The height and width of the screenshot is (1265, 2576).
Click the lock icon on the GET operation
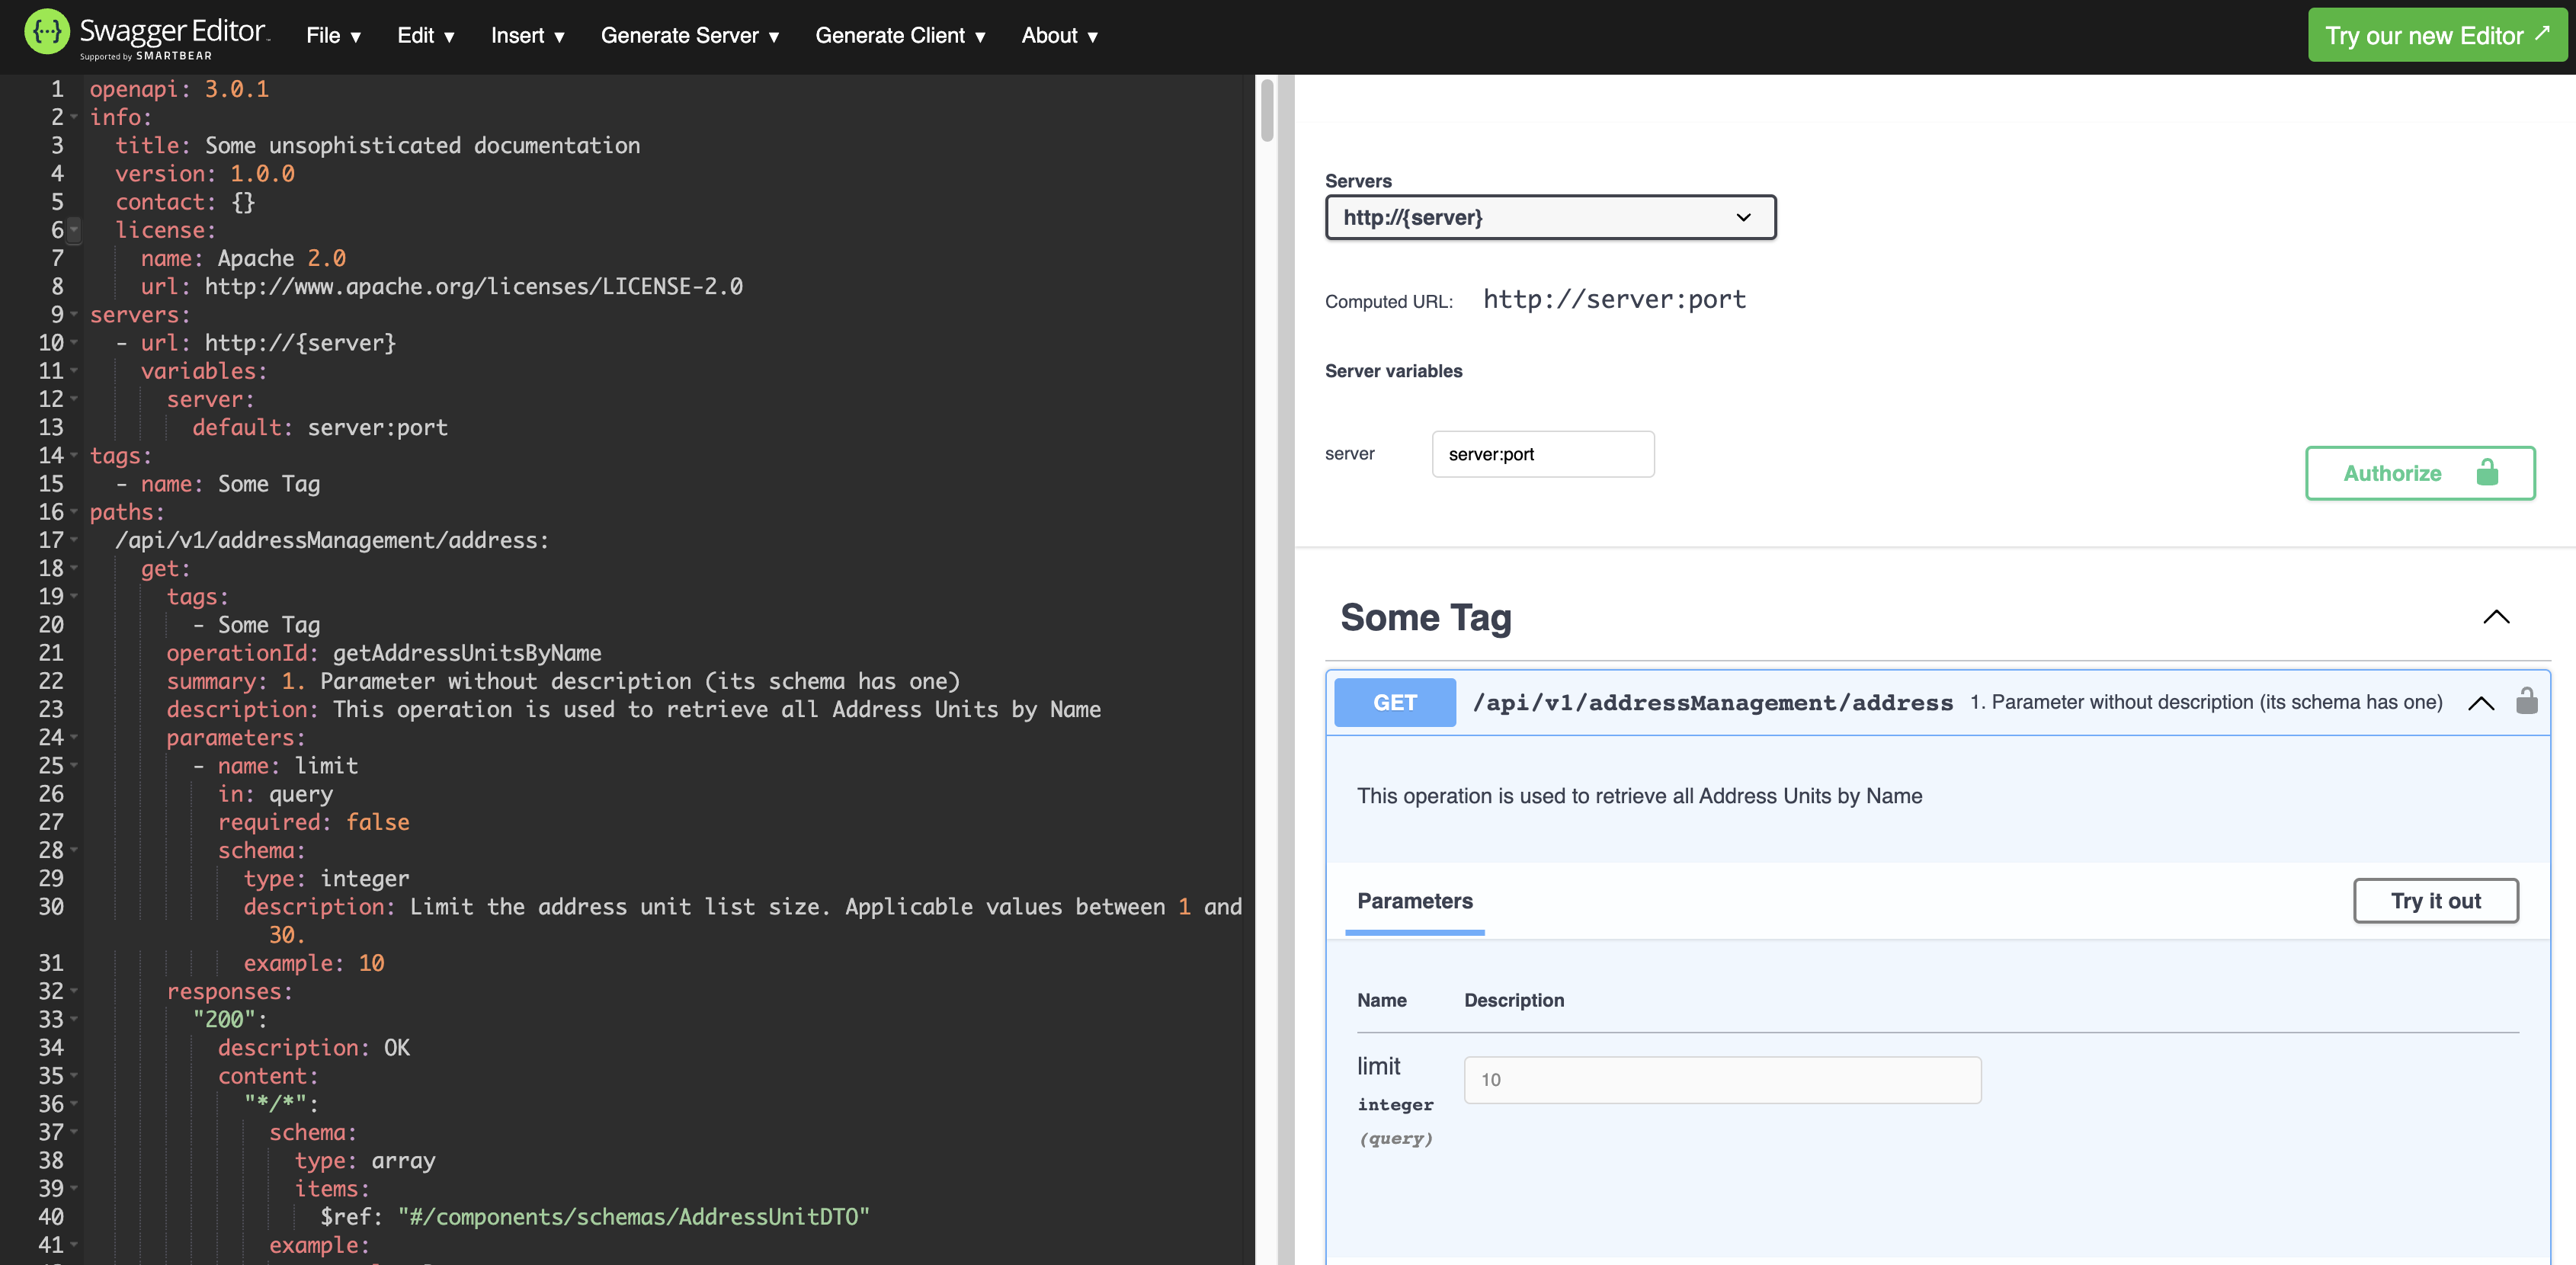2526,701
